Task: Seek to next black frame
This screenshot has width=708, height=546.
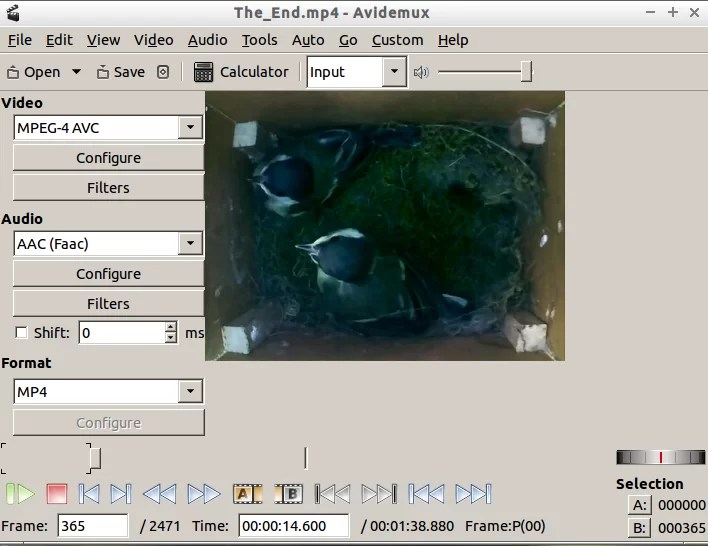Action: [379, 494]
